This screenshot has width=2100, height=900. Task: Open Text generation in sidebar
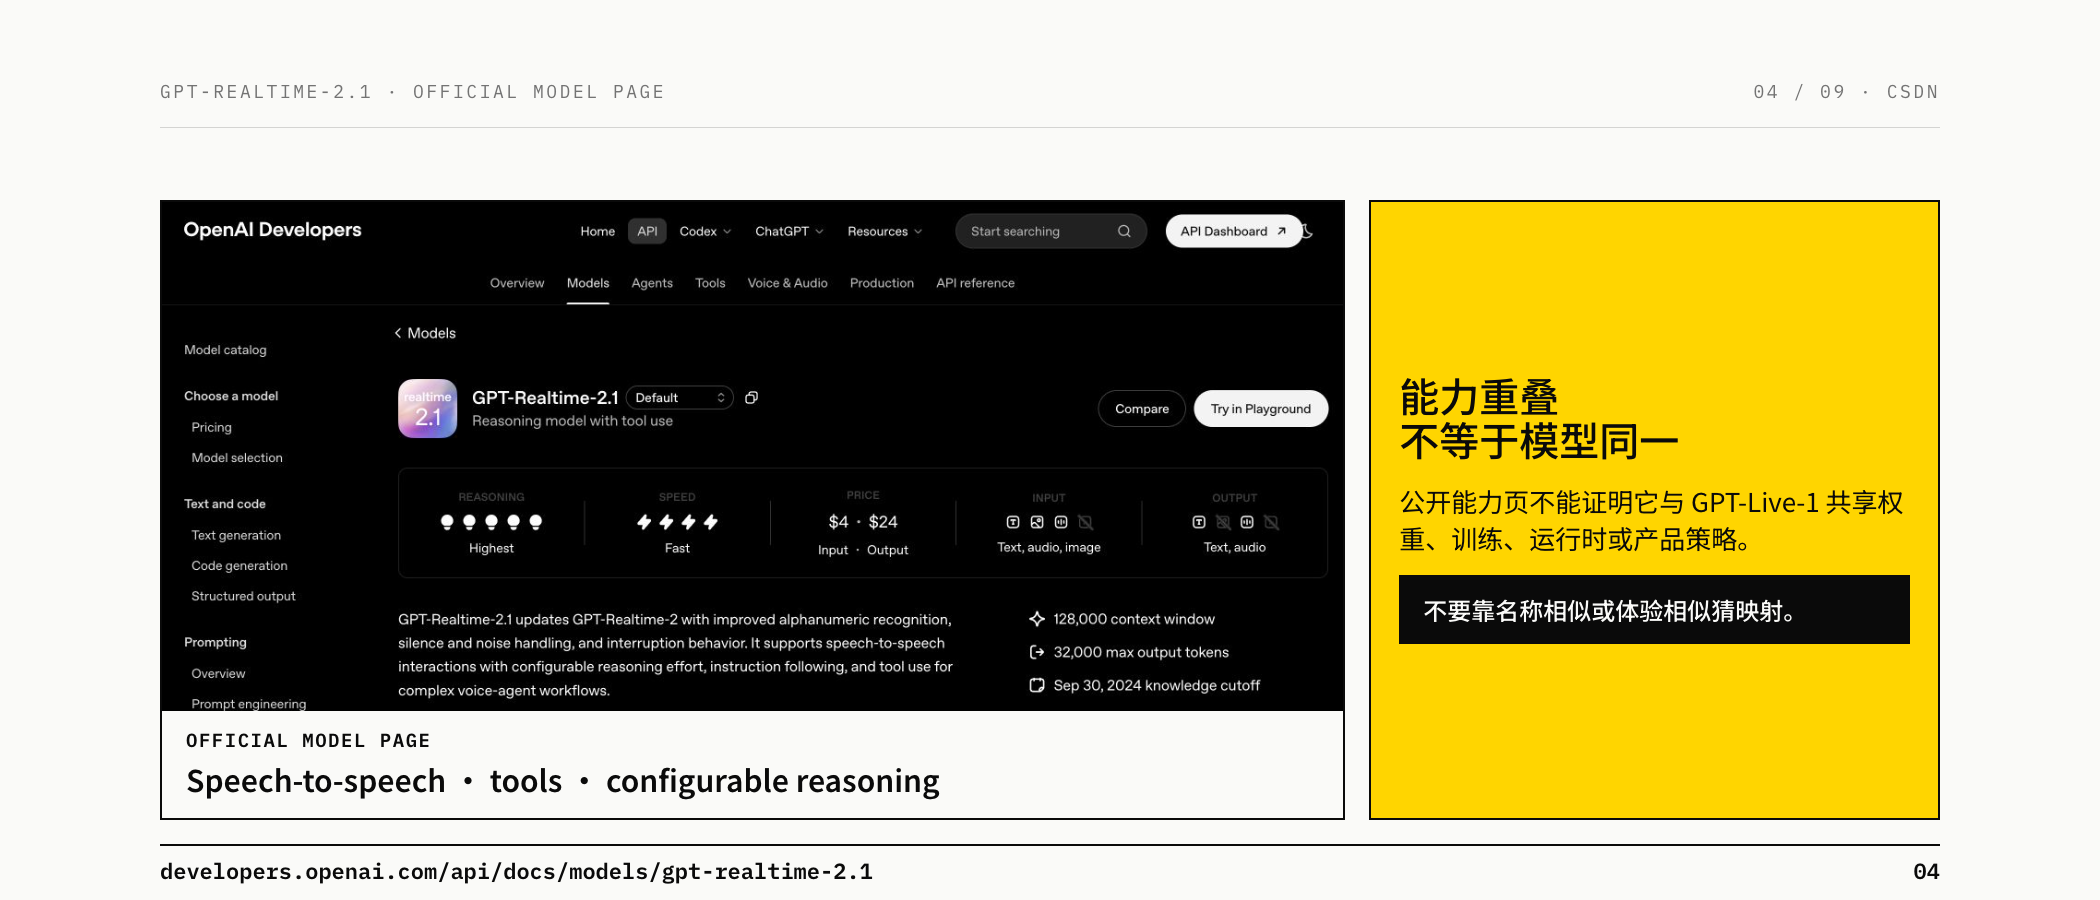[236, 535]
